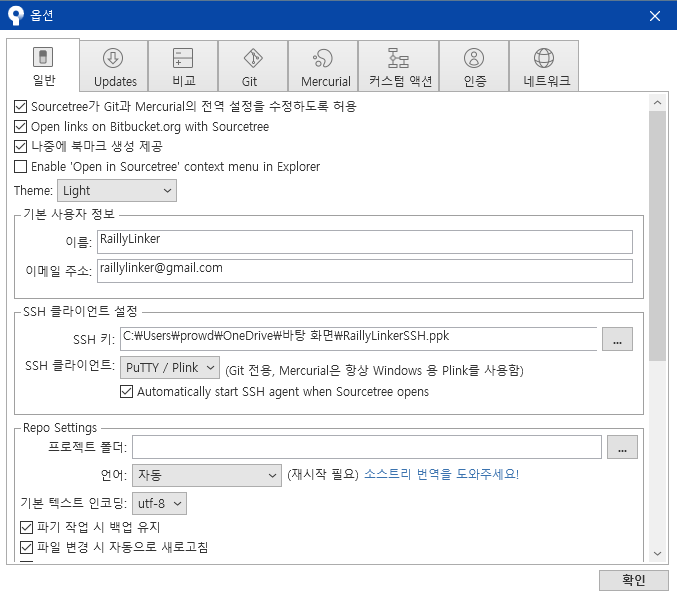Open the 일반 tab

(x=43, y=66)
